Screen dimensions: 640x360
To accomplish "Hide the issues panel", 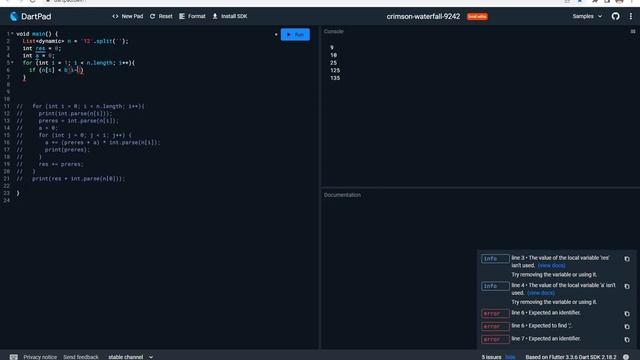I will pyautogui.click(x=510, y=357).
